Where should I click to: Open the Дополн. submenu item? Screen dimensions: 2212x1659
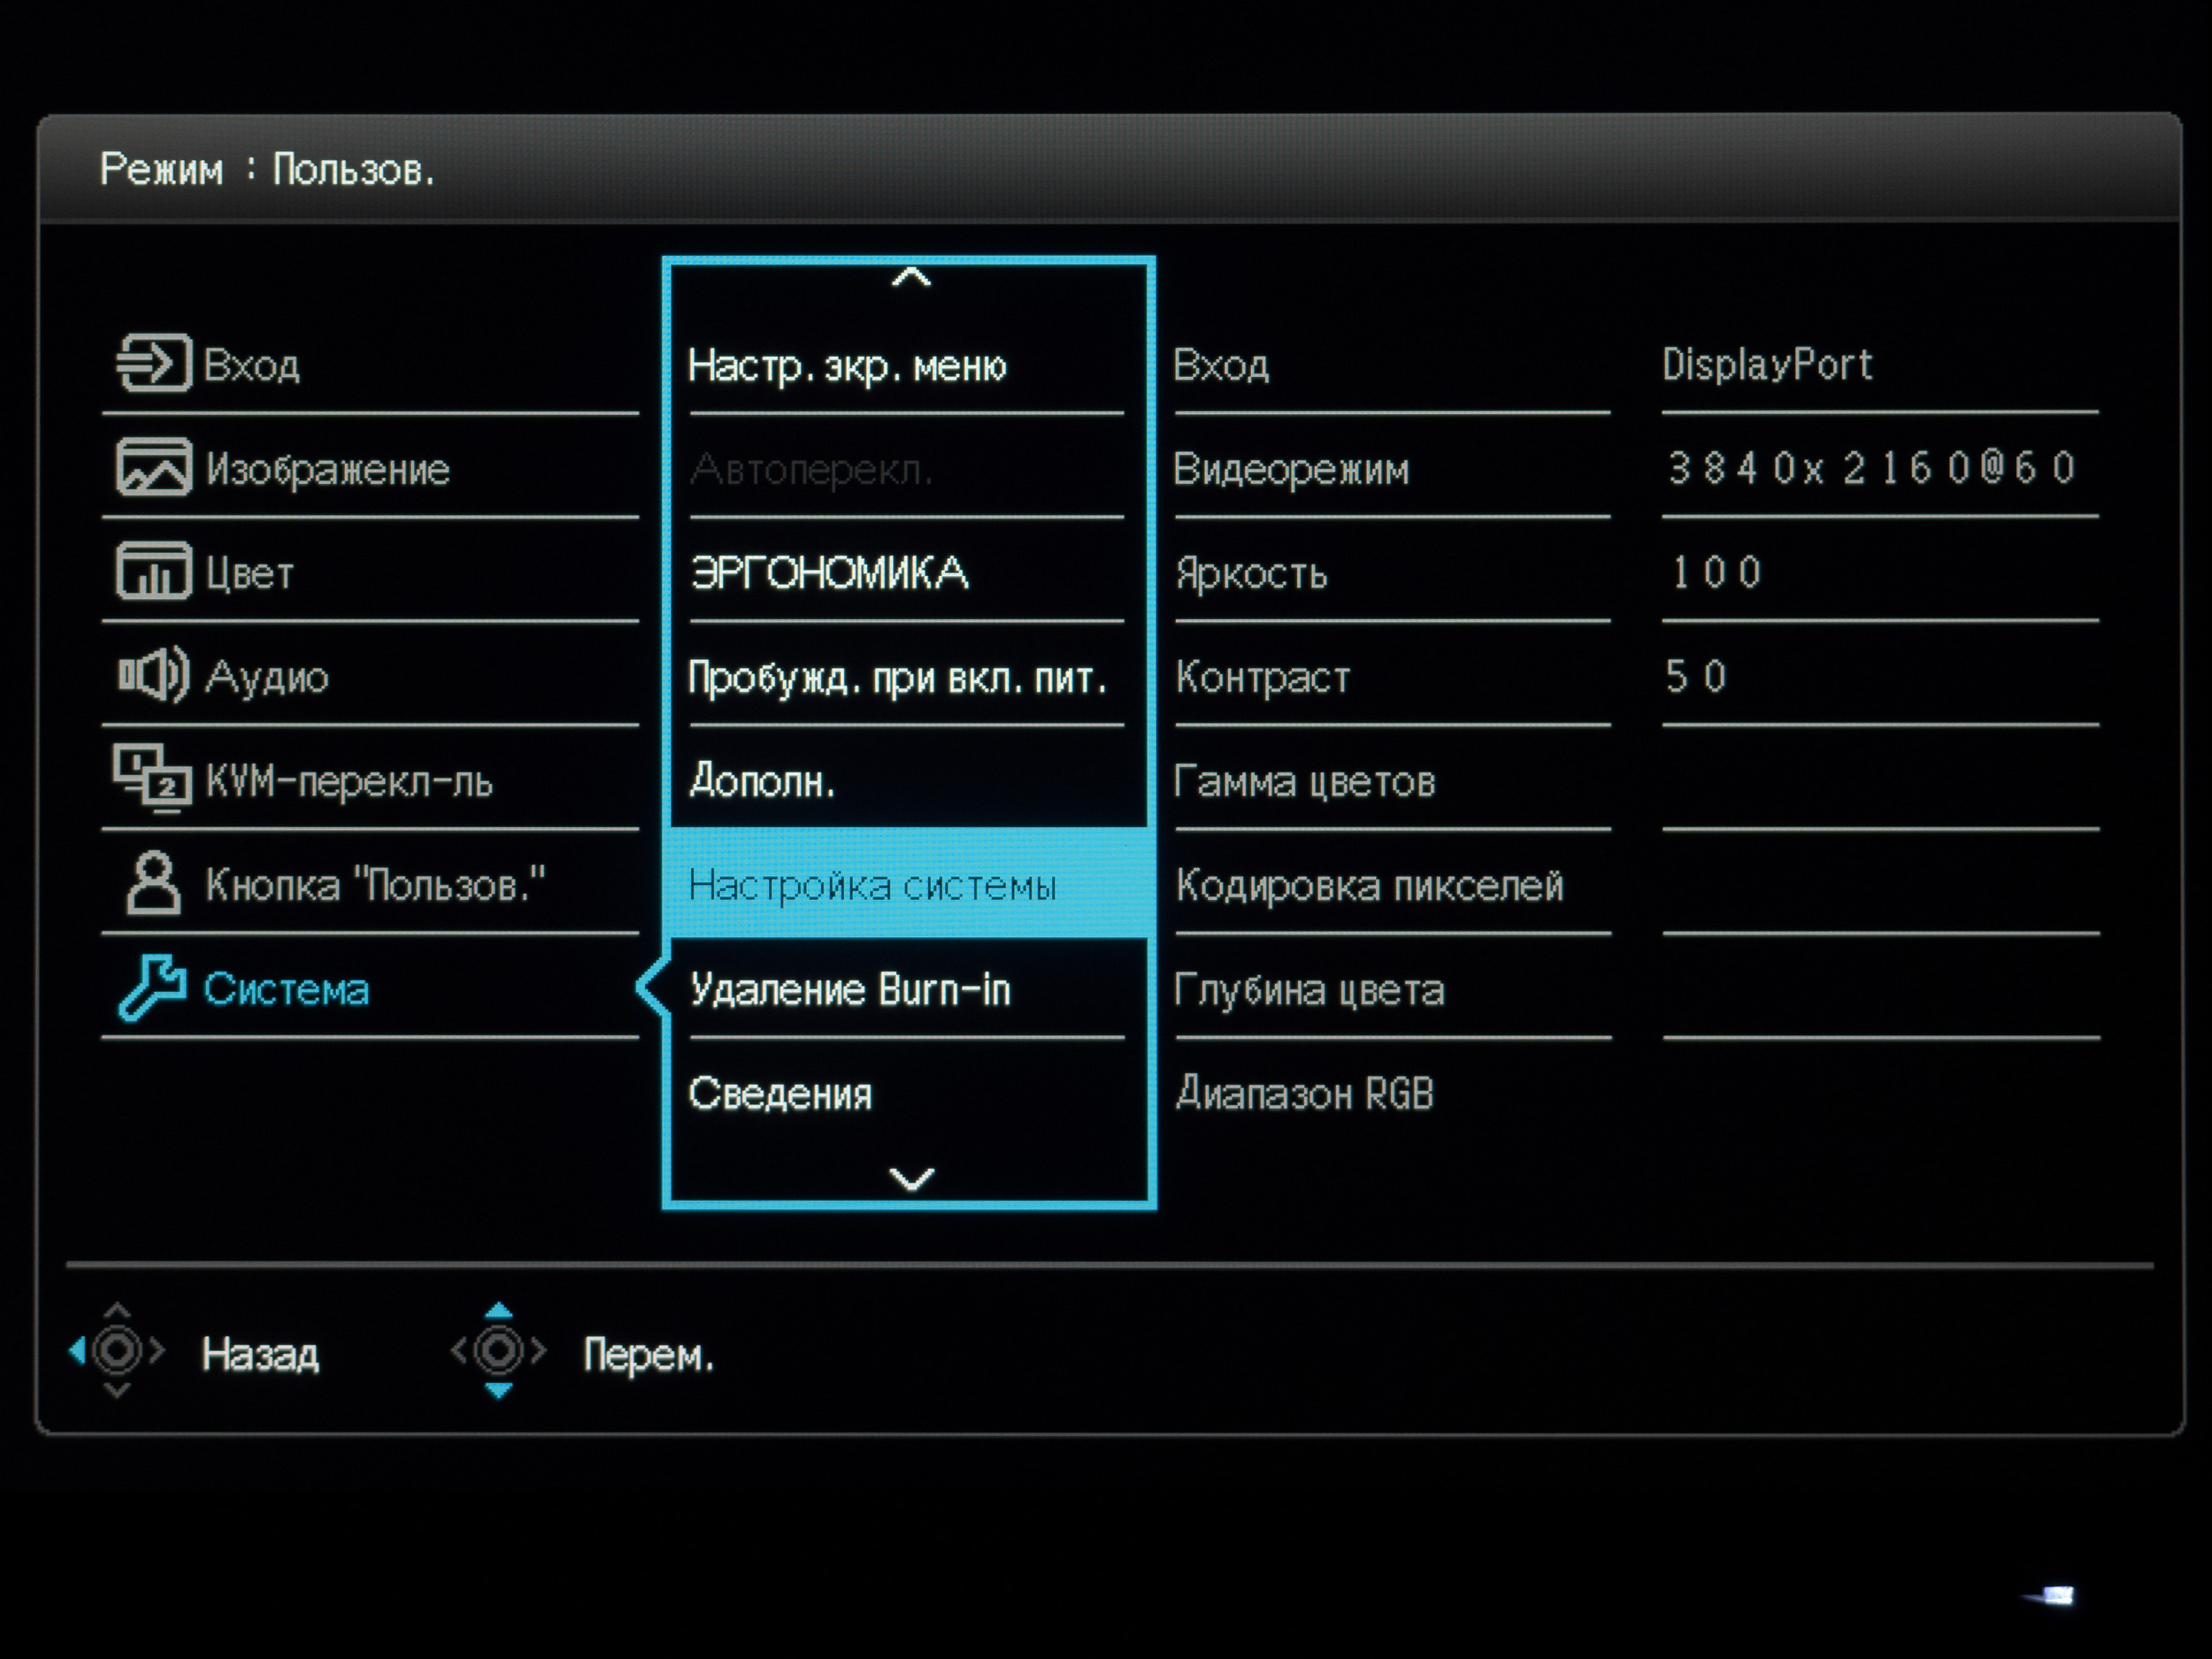coord(762,781)
